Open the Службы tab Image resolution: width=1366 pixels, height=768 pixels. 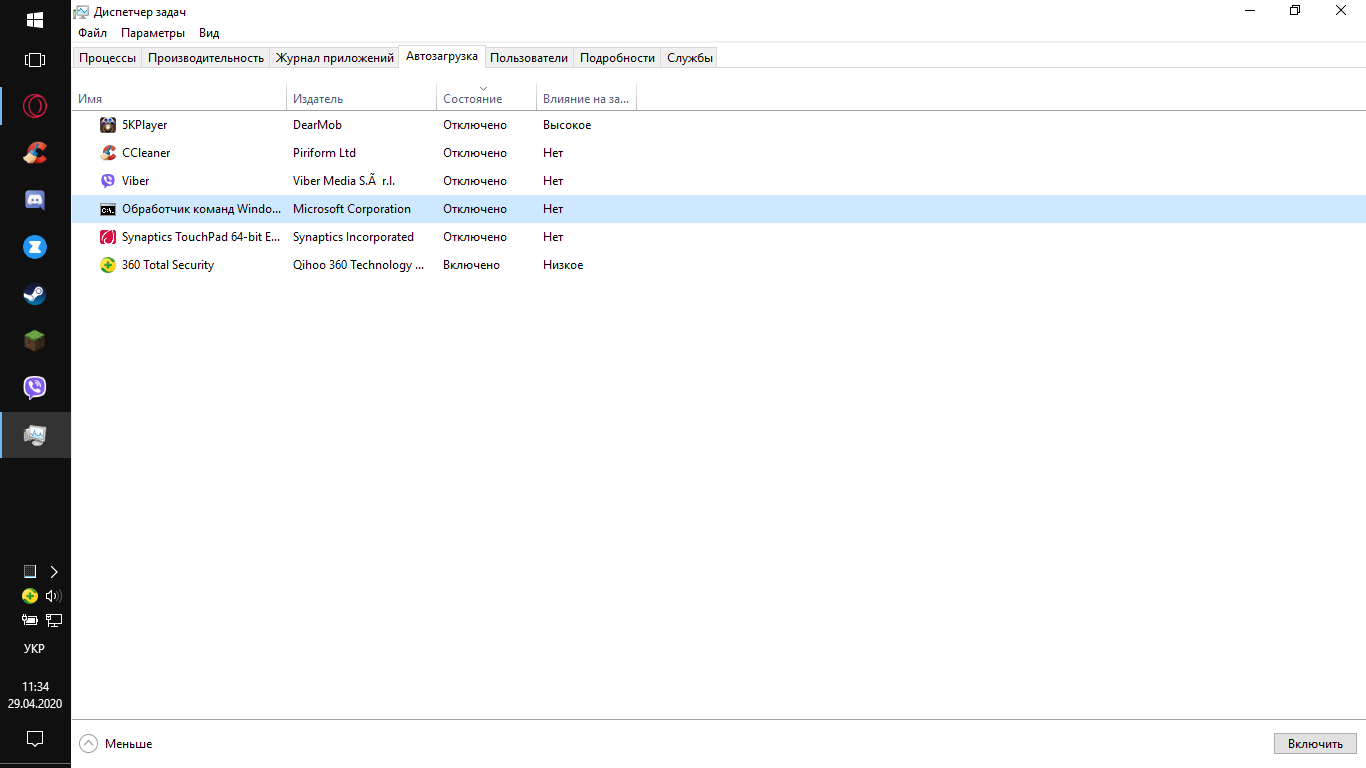point(690,58)
